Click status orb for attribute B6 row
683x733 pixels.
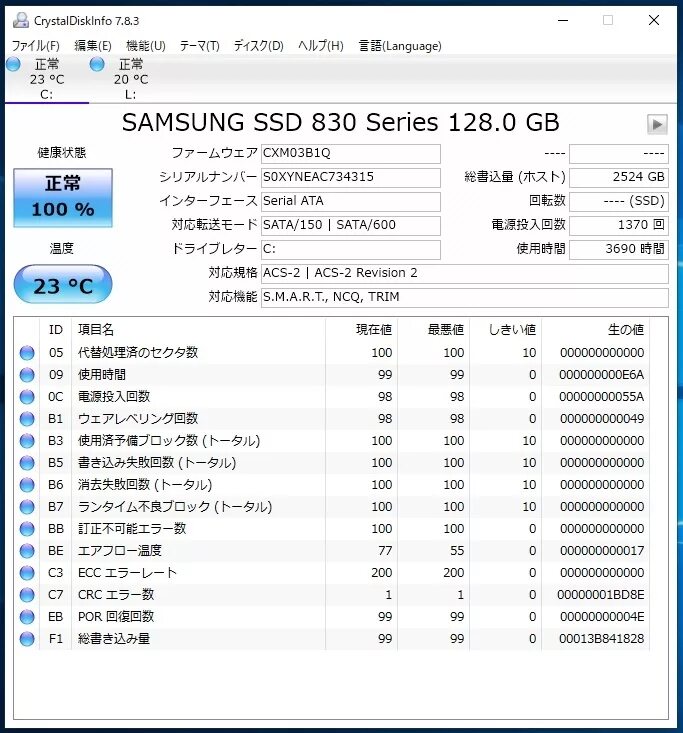pyautogui.click(x=27, y=485)
